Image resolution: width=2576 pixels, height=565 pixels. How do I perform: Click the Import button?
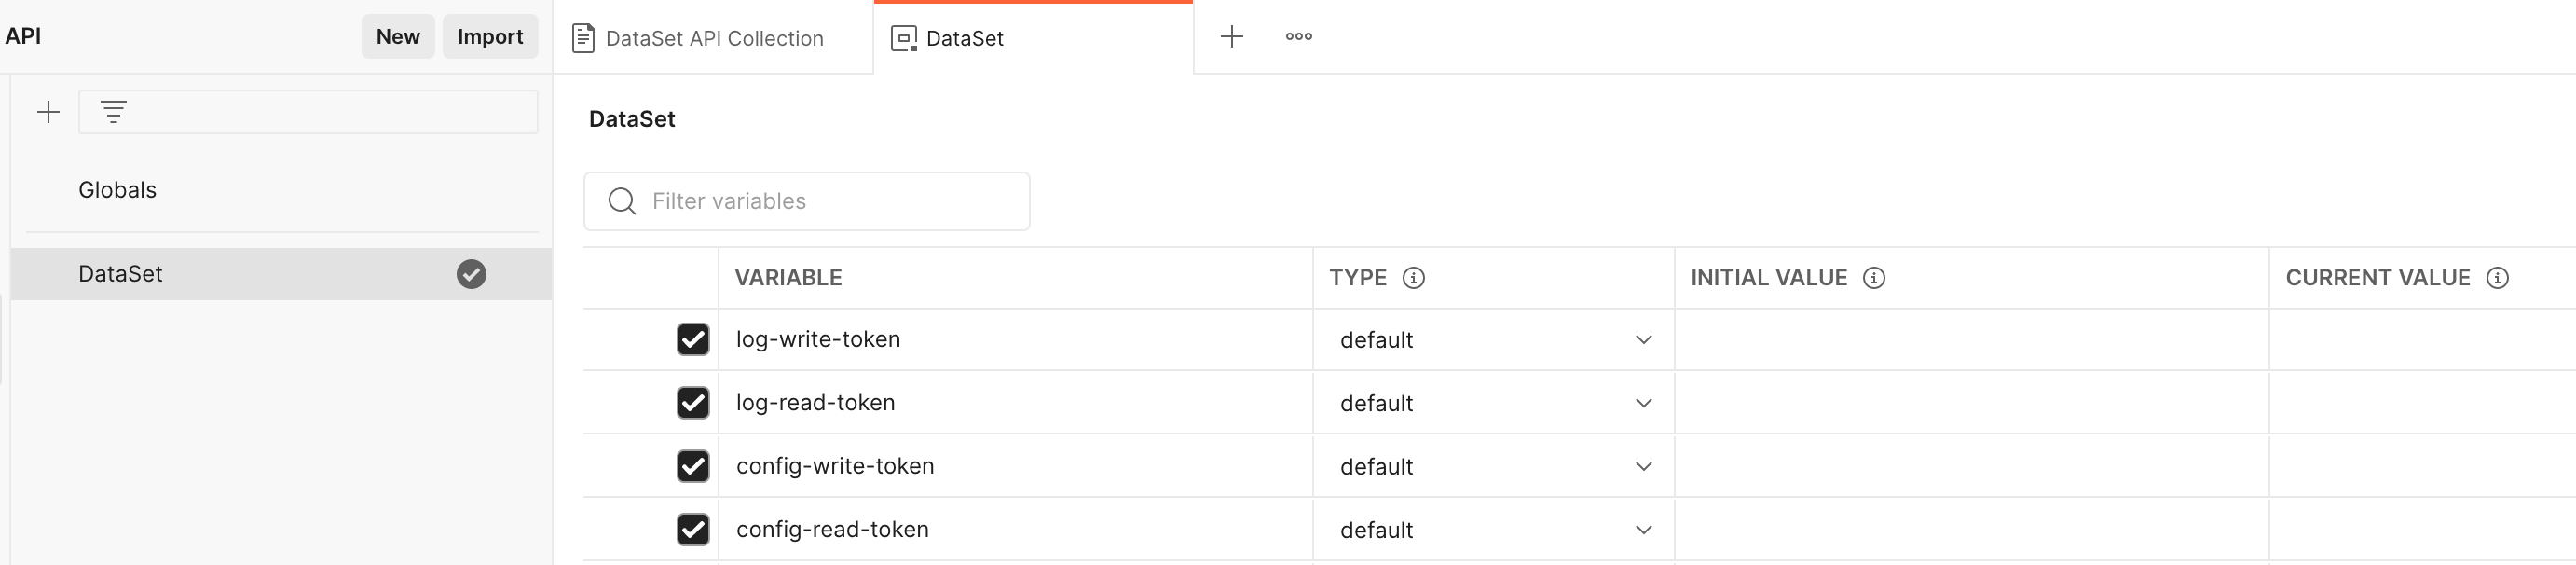(490, 37)
